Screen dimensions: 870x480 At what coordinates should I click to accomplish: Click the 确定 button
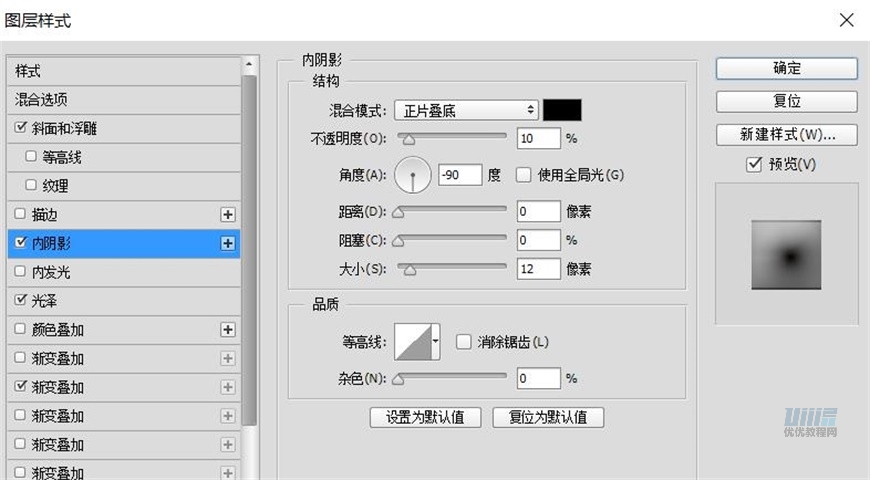787,68
